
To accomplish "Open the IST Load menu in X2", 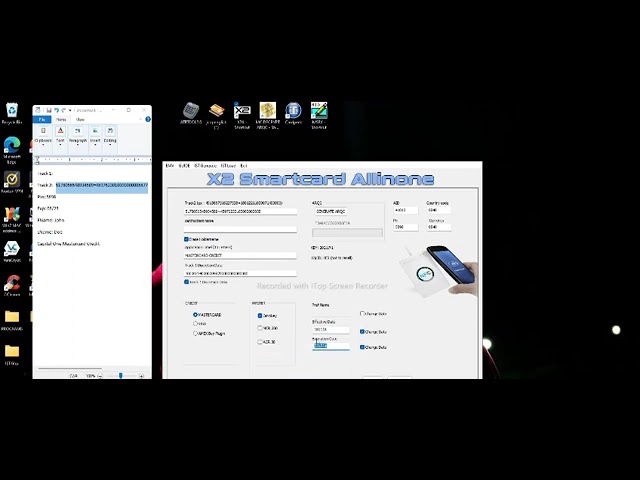I will click(x=228, y=166).
